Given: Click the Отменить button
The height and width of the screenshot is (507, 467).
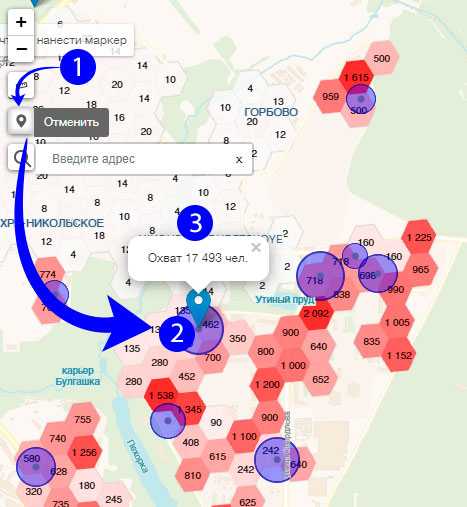Looking at the screenshot, I should click(71, 122).
